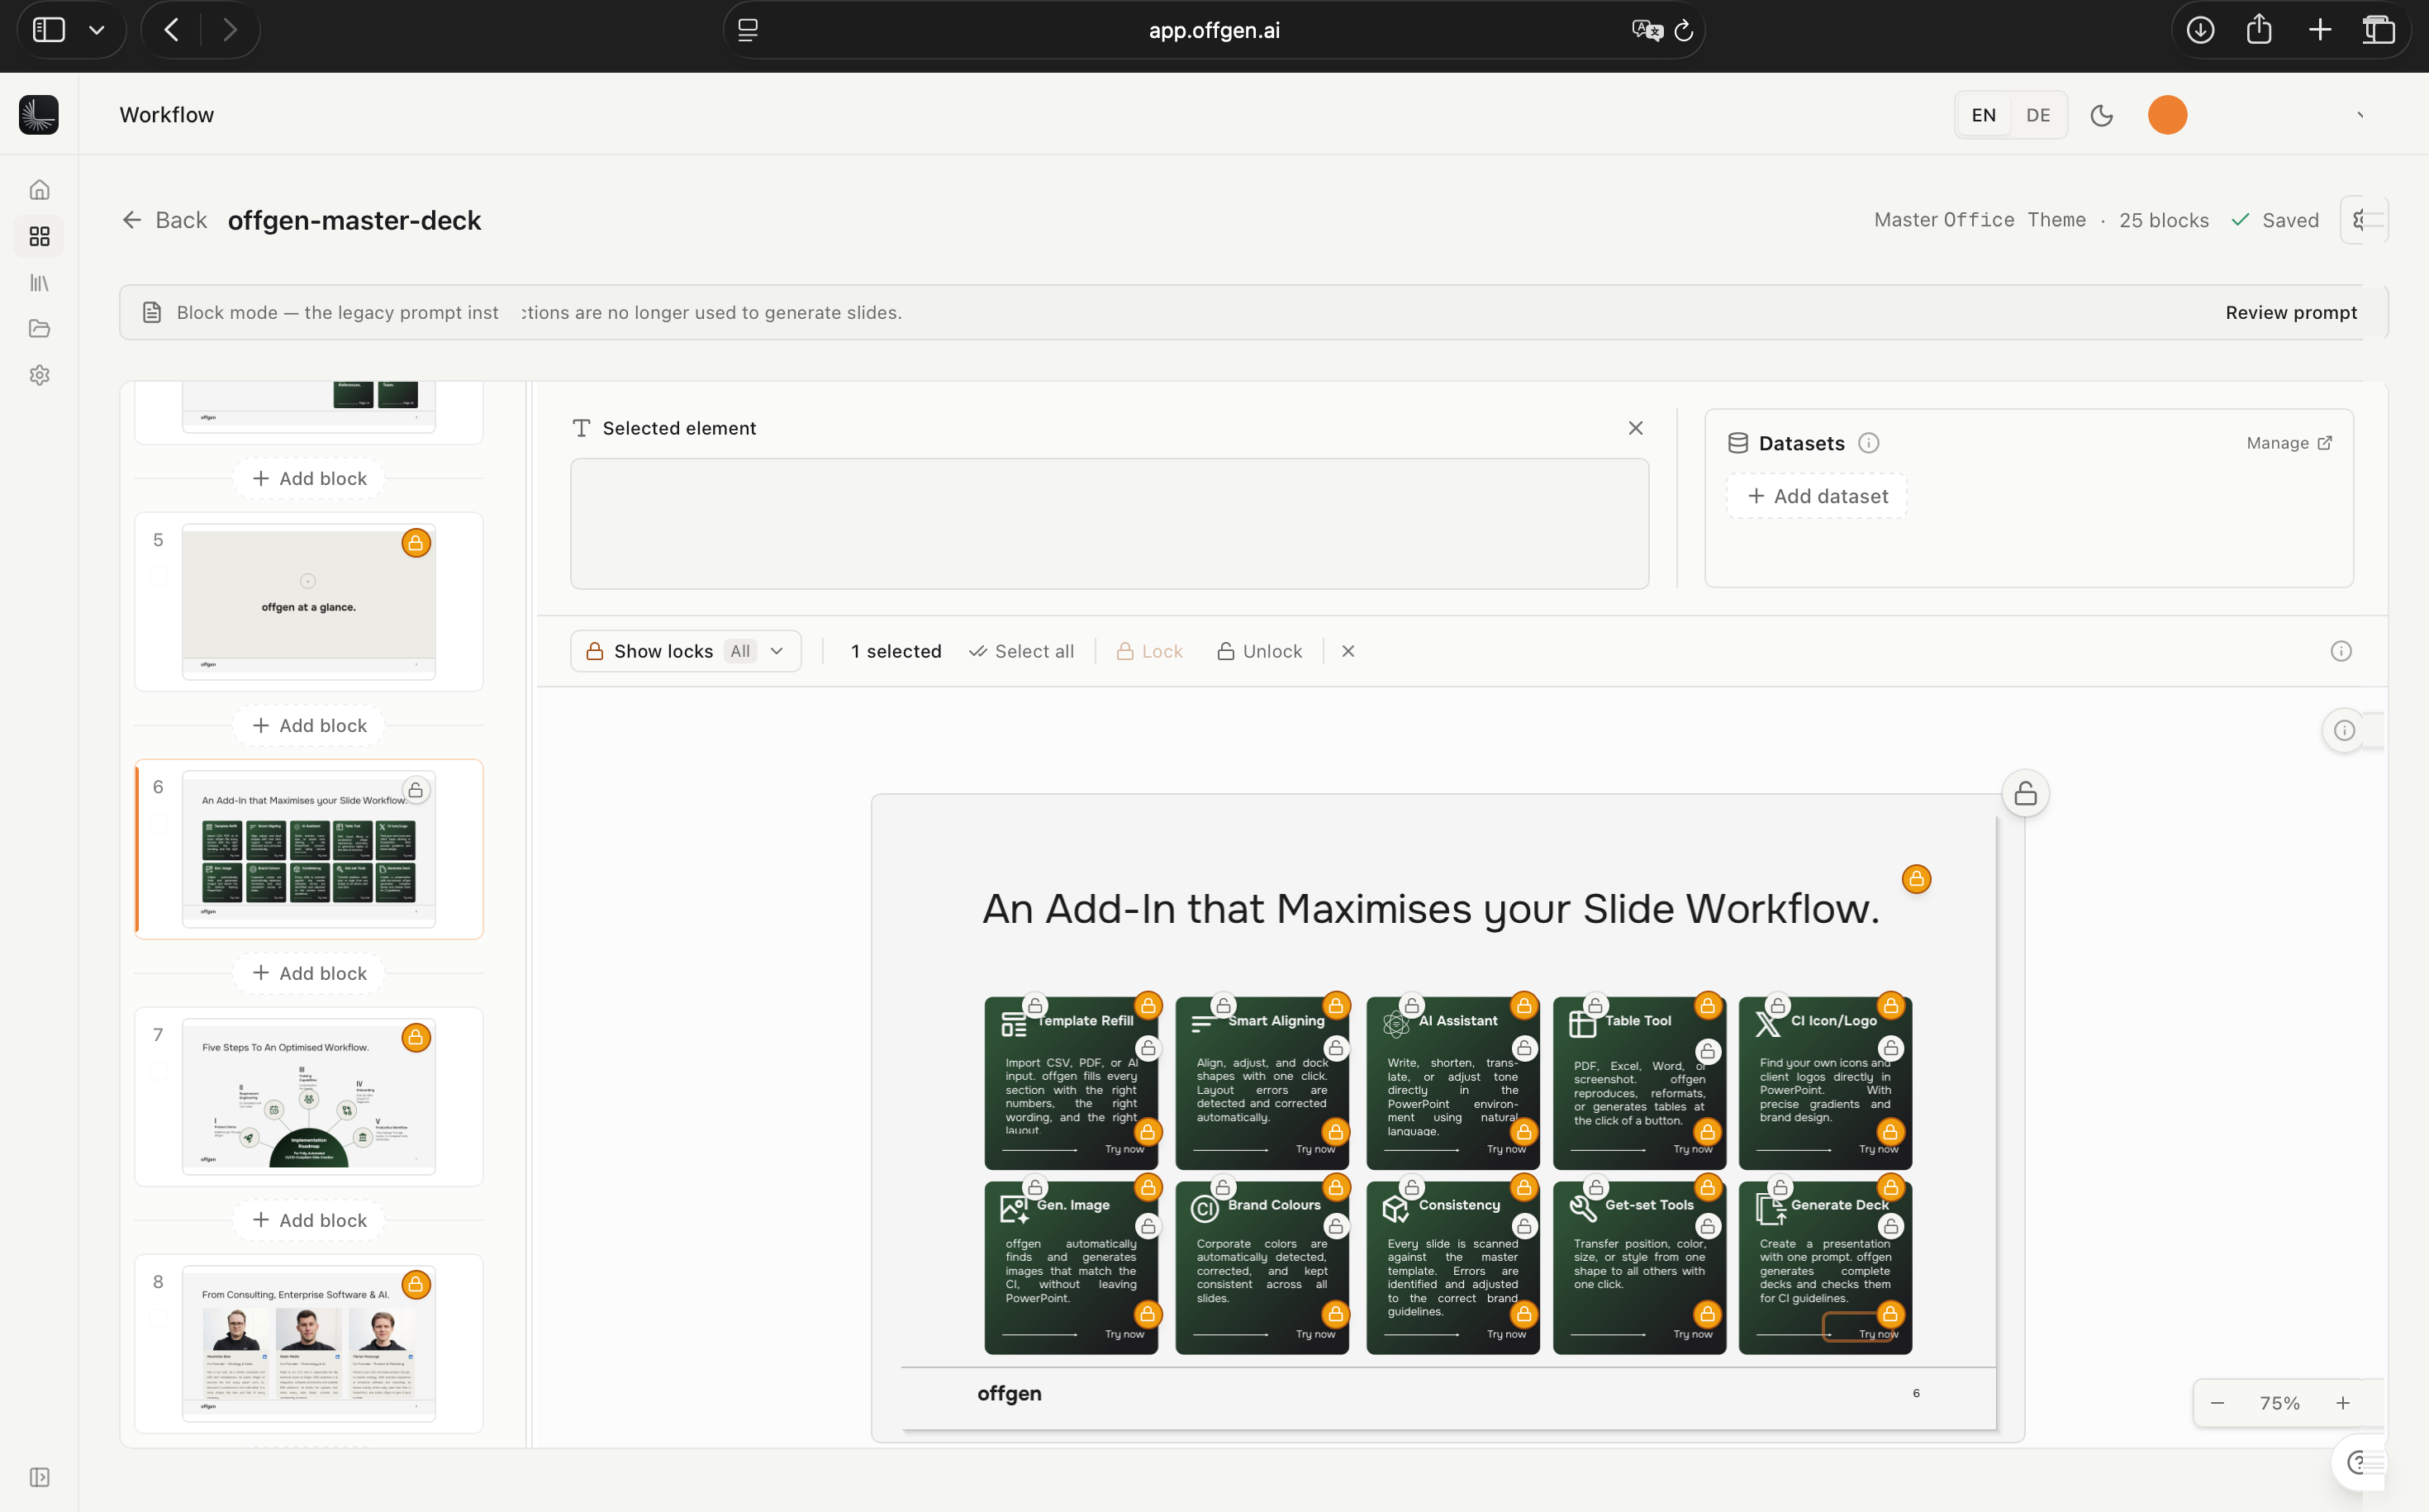
Task: Expand the user account chevron
Action: pyautogui.click(x=2360, y=115)
